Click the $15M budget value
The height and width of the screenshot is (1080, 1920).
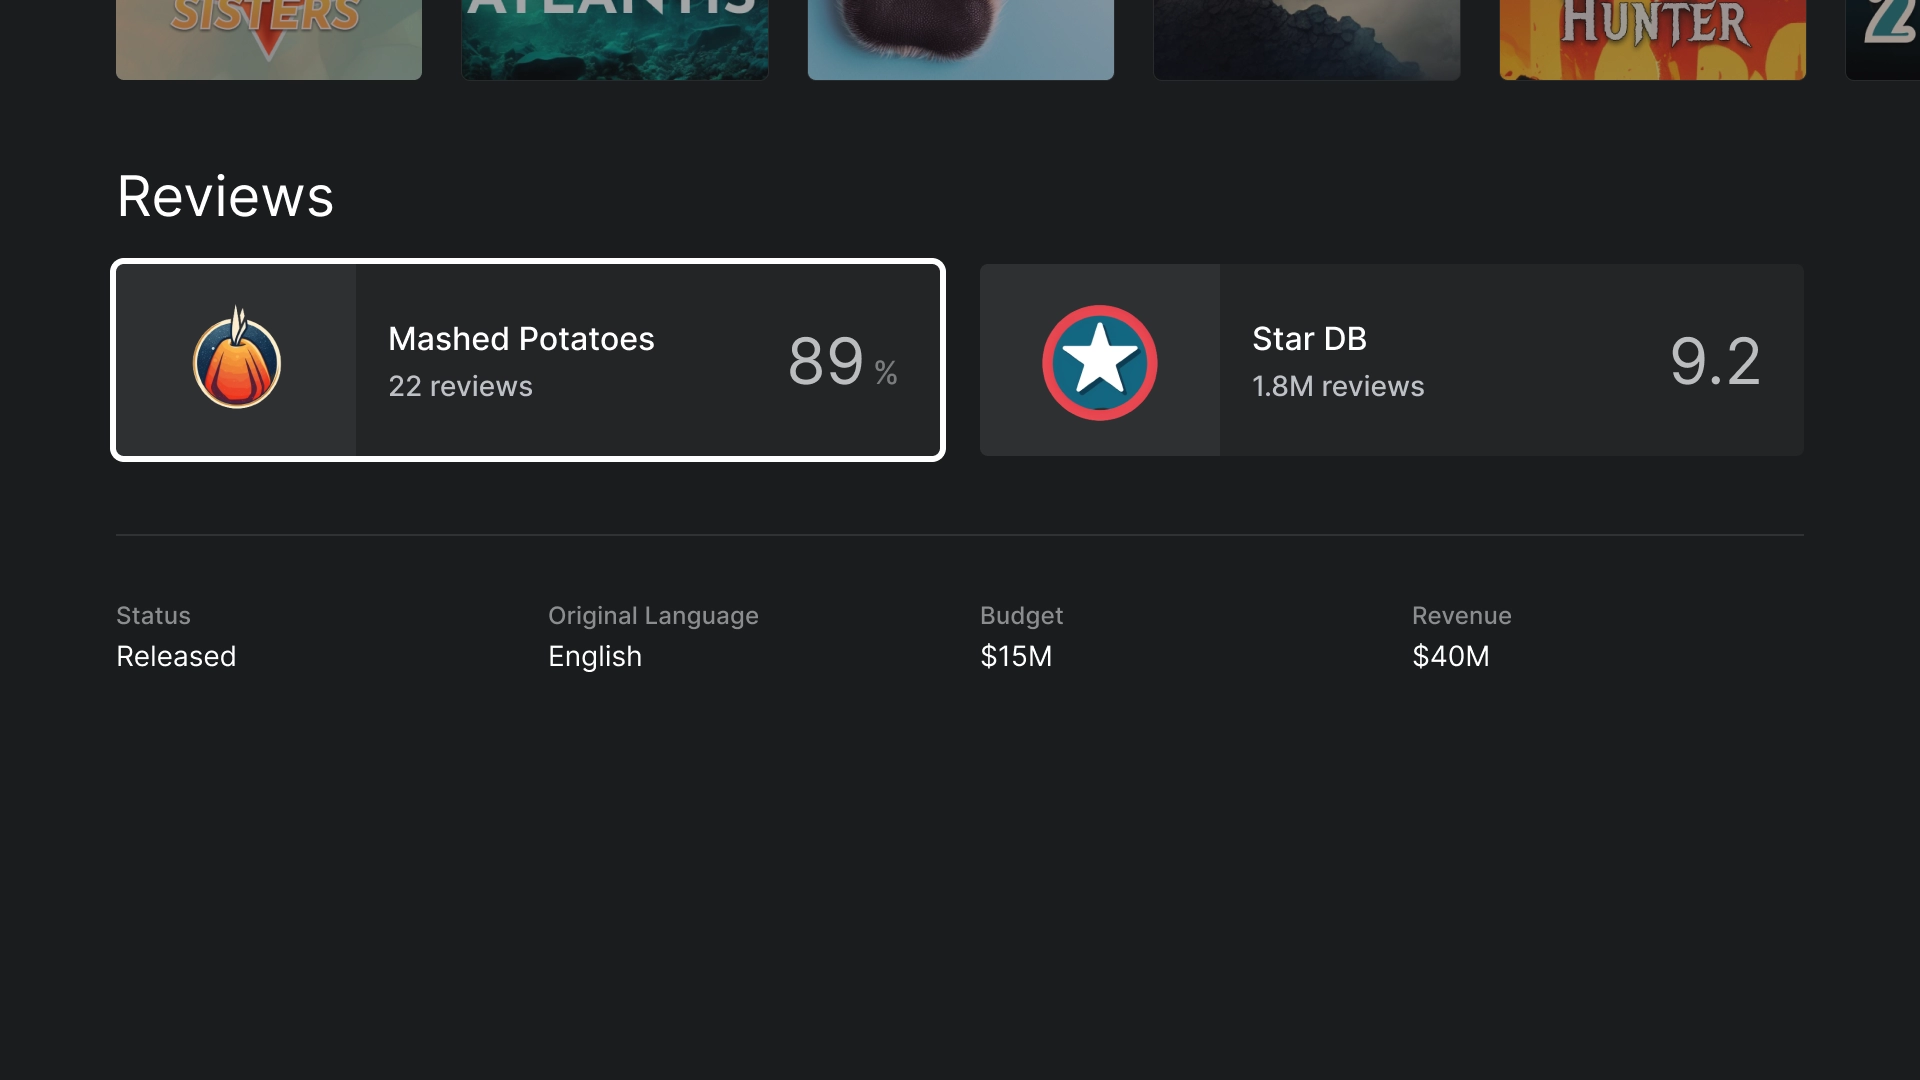click(1016, 656)
